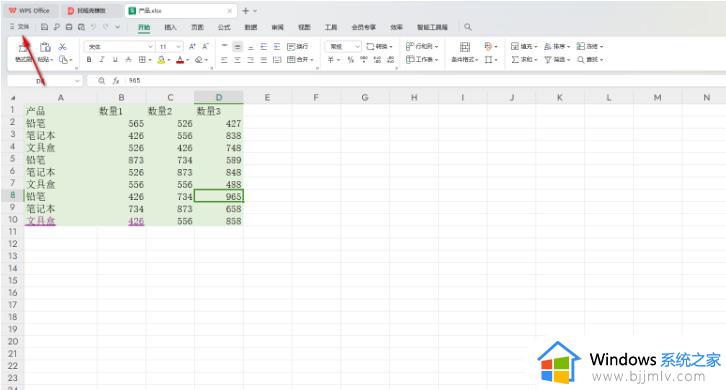Click the Decrease font size icon
The height and width of the screenshot is (390, 726).
205,46
